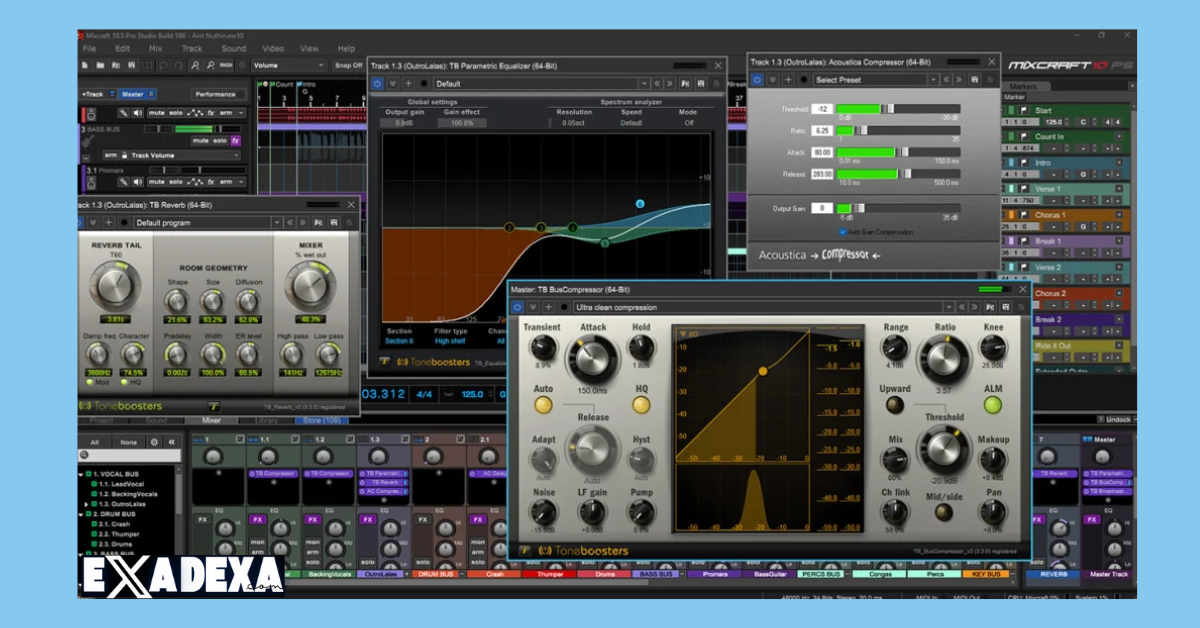Collapse the DRUM BUS group in mixer tree
Screen dimensions: 1200x628
pos(80,514)
